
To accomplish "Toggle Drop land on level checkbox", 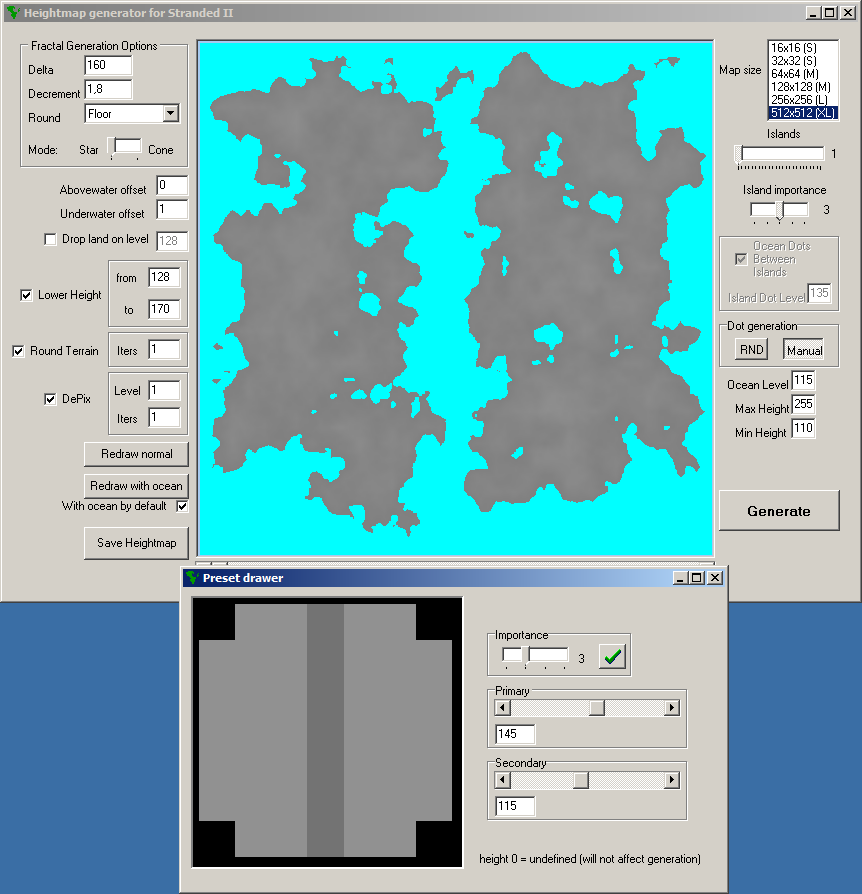I will [50, 239].
